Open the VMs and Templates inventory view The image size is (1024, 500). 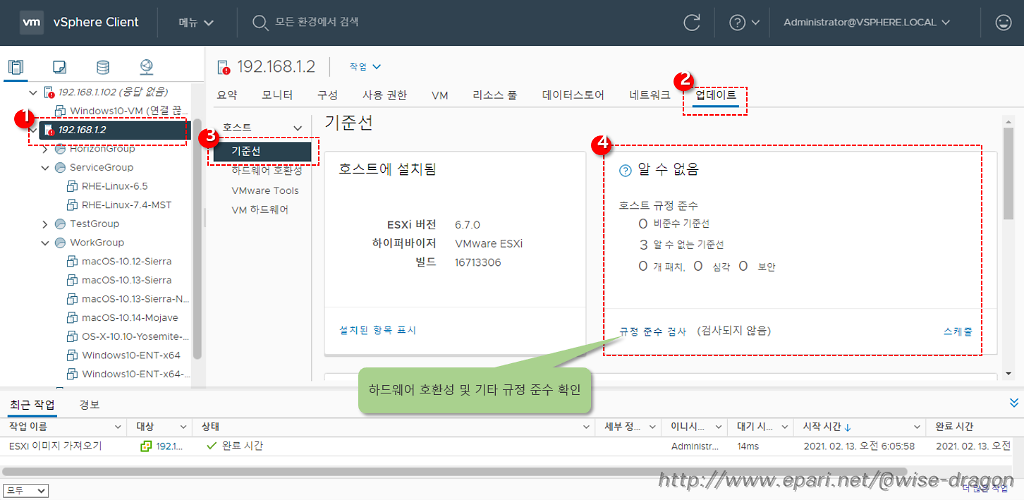[x=59, y=67]
